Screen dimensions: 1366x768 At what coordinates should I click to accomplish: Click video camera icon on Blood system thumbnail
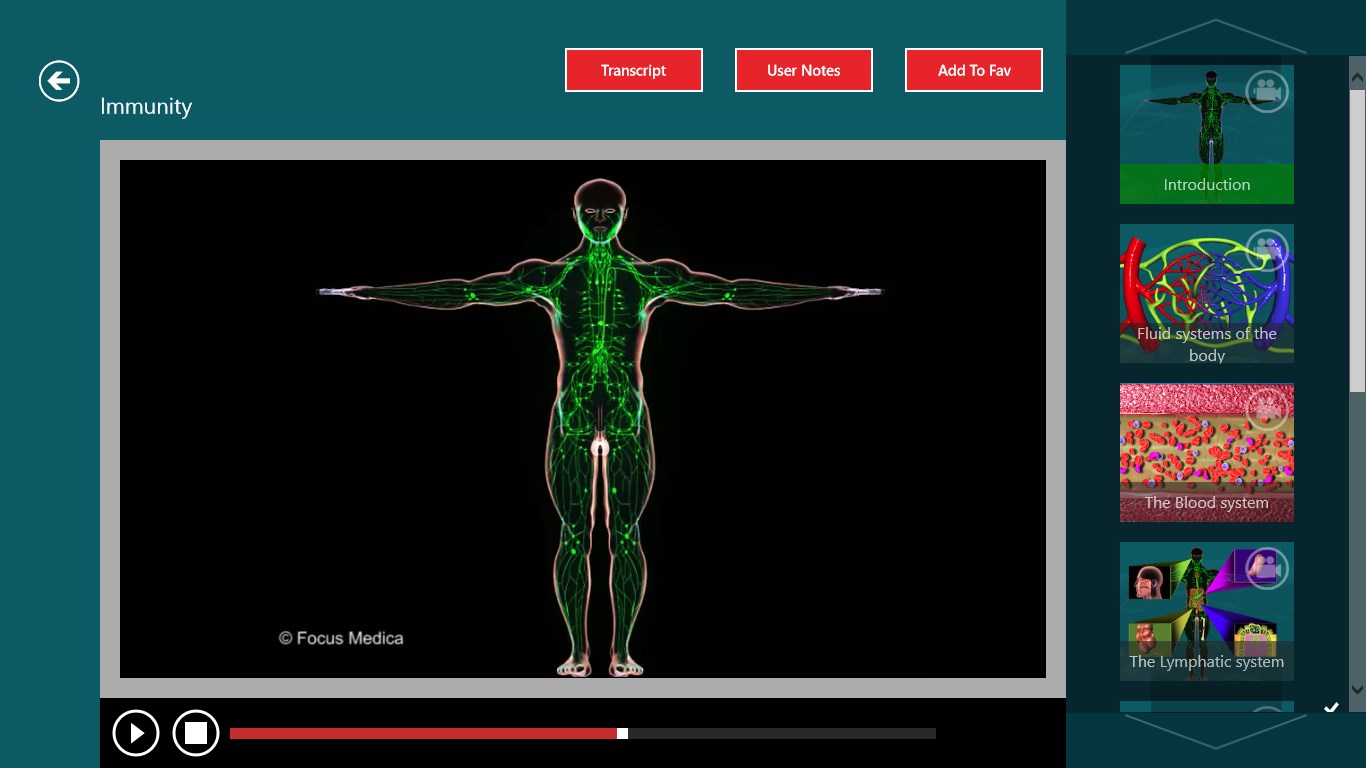point(1267,409)
